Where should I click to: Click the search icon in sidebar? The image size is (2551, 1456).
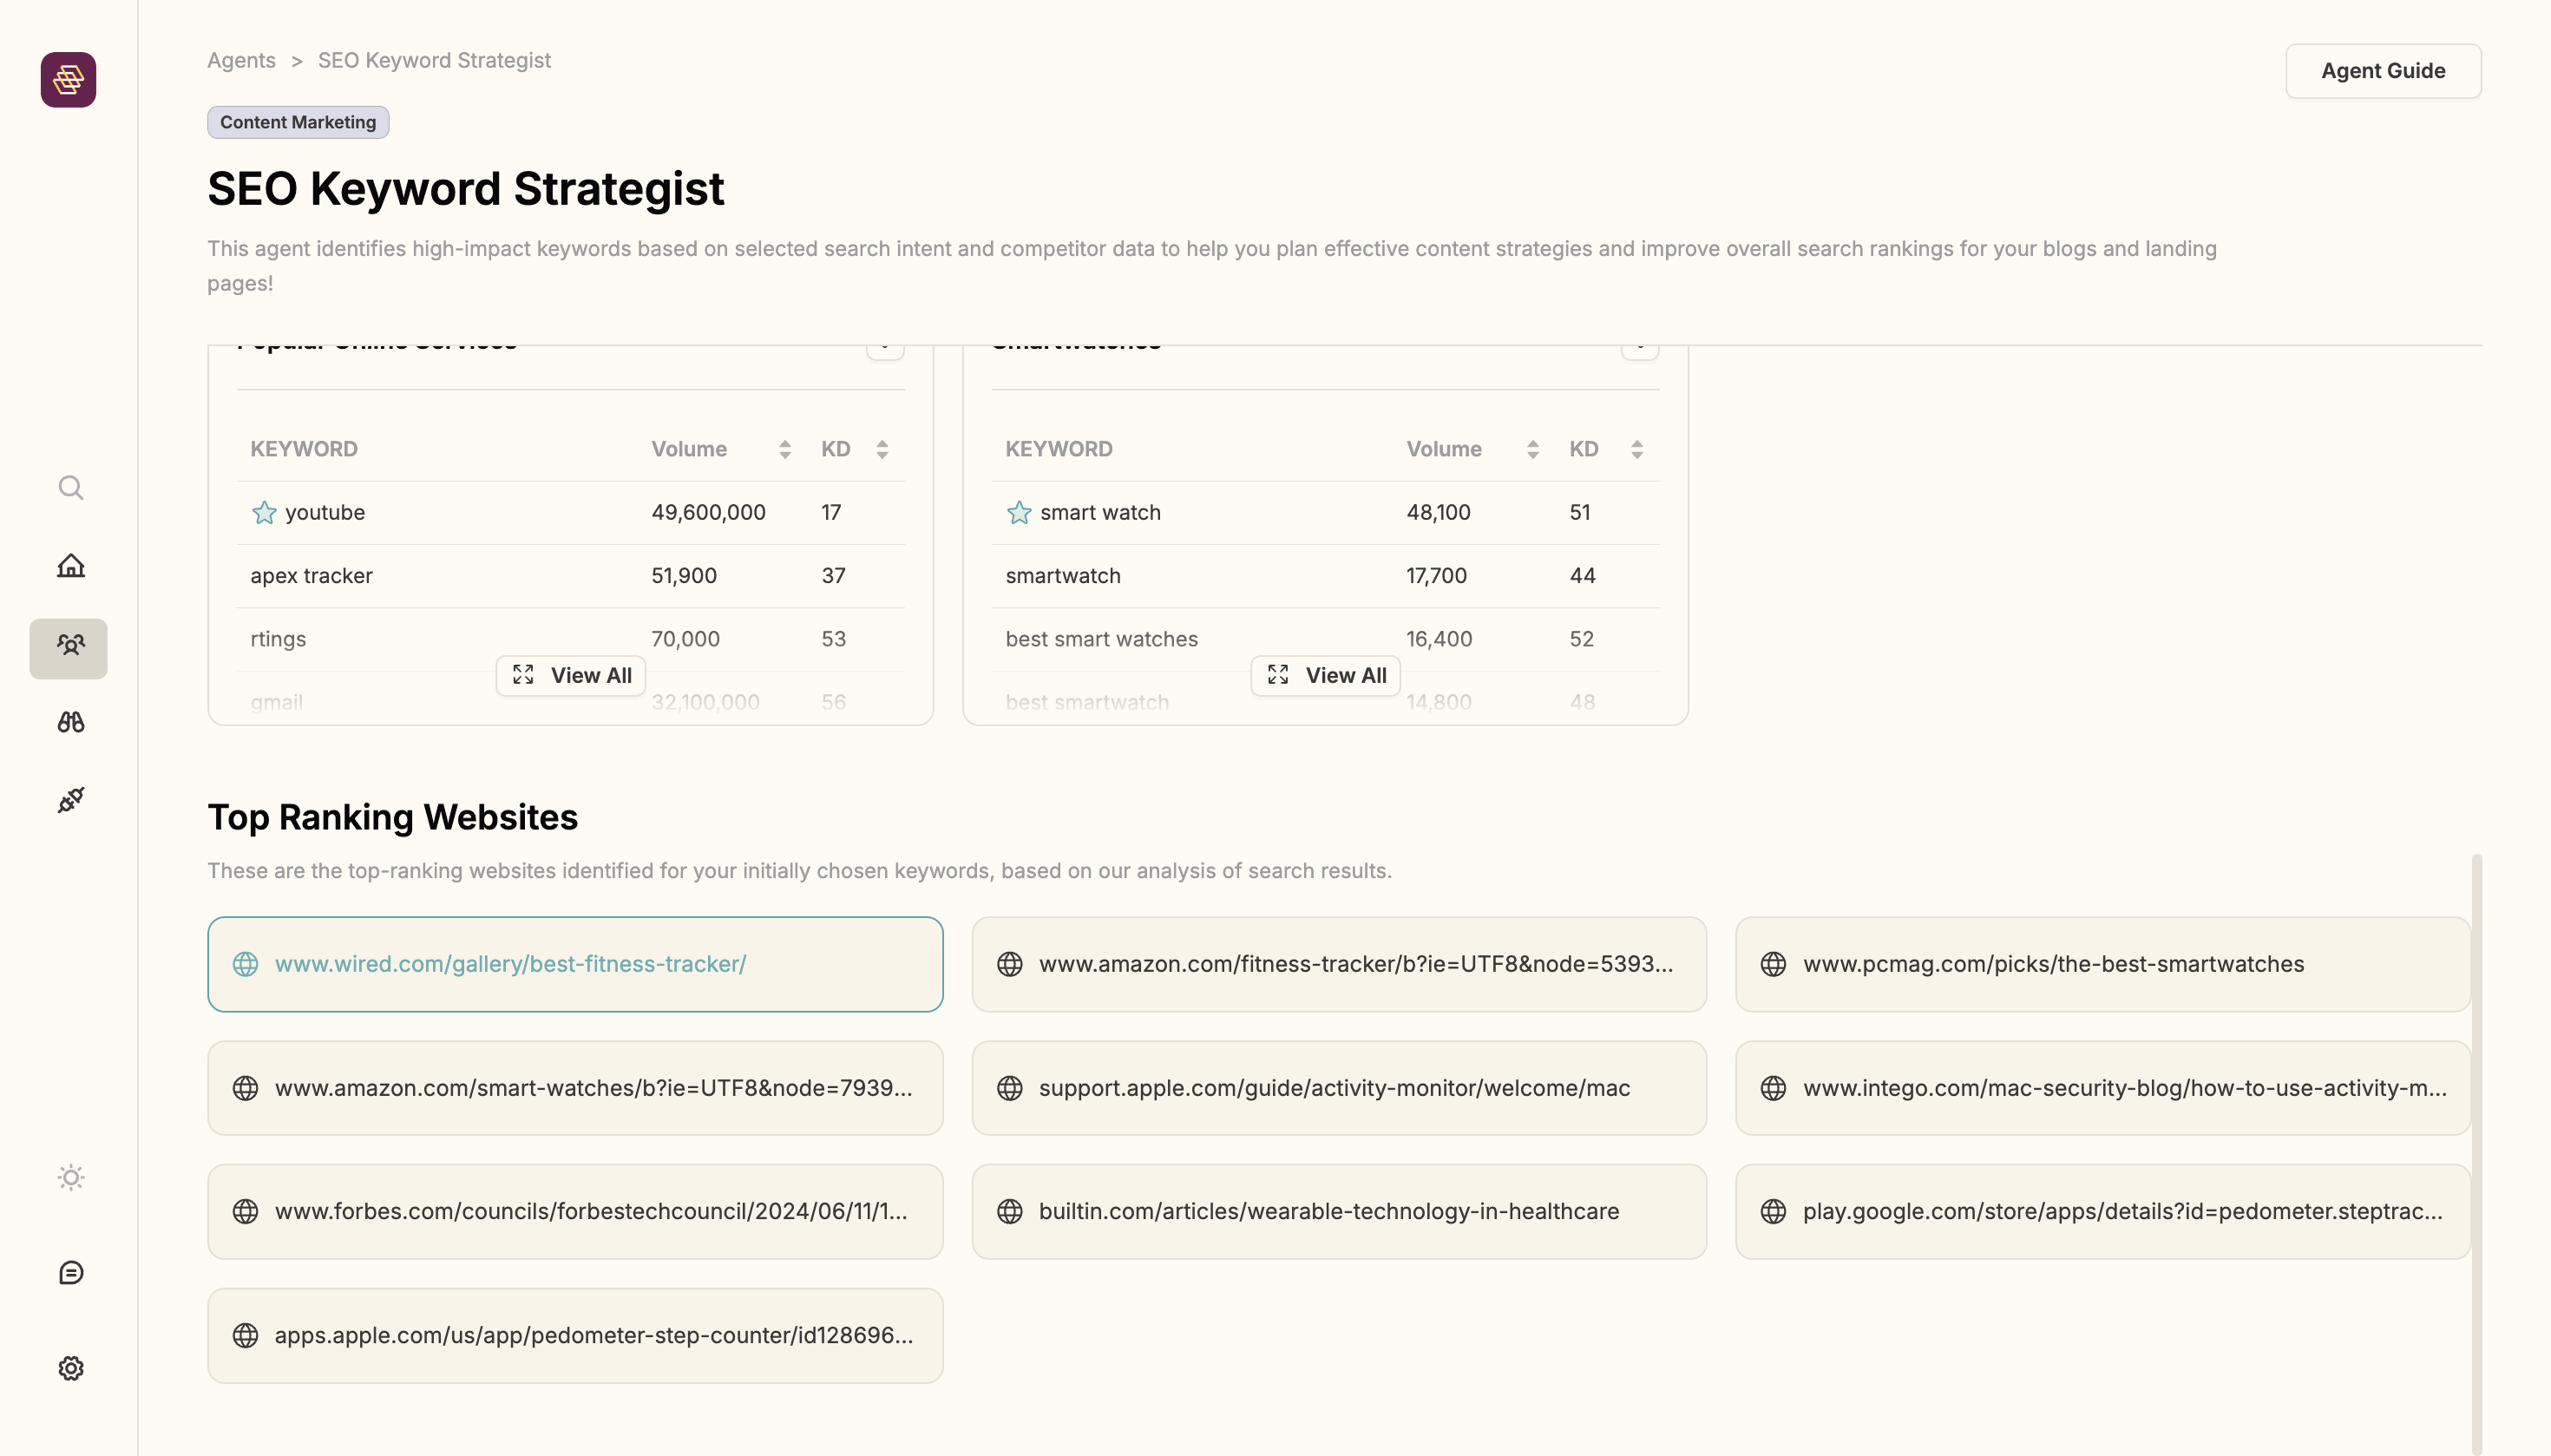coord(70,488)
